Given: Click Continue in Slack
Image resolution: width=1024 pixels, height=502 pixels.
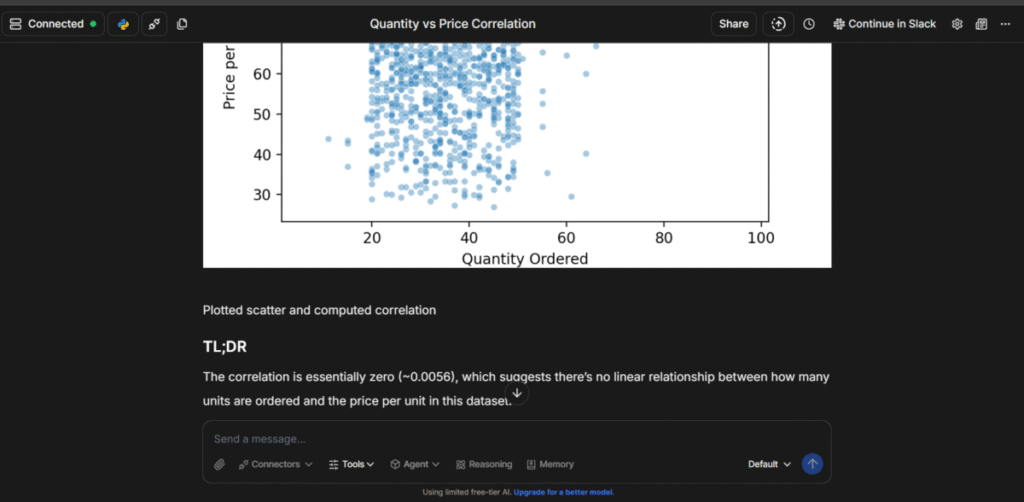Looking at the screenshot, I should point(884,24).
